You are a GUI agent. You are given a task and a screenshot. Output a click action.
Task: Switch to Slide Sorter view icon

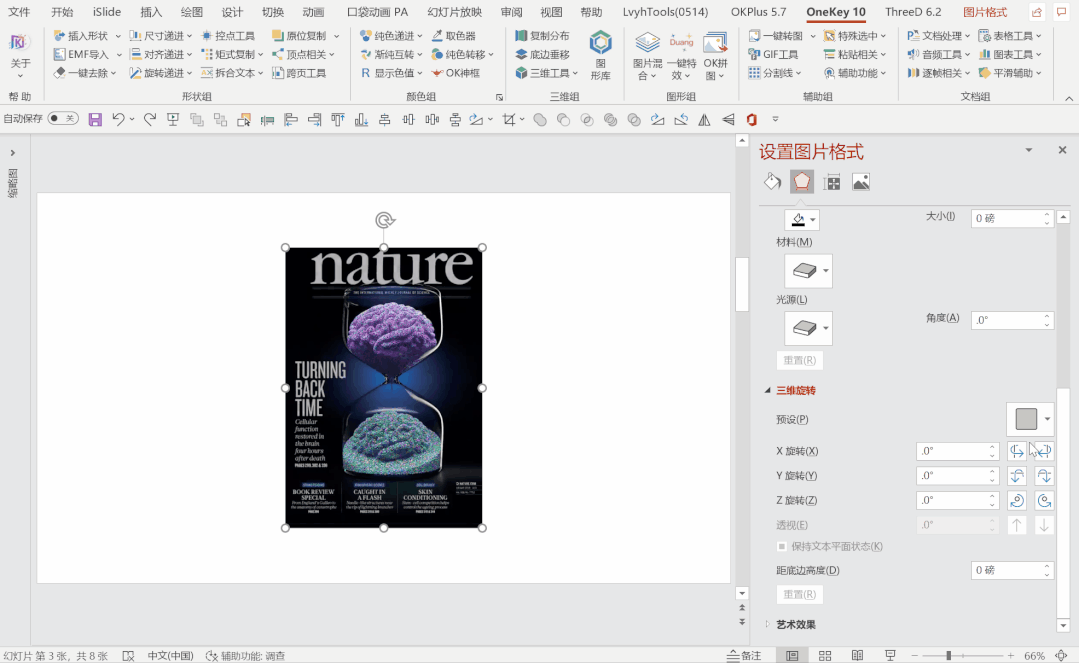coord(825,655)
